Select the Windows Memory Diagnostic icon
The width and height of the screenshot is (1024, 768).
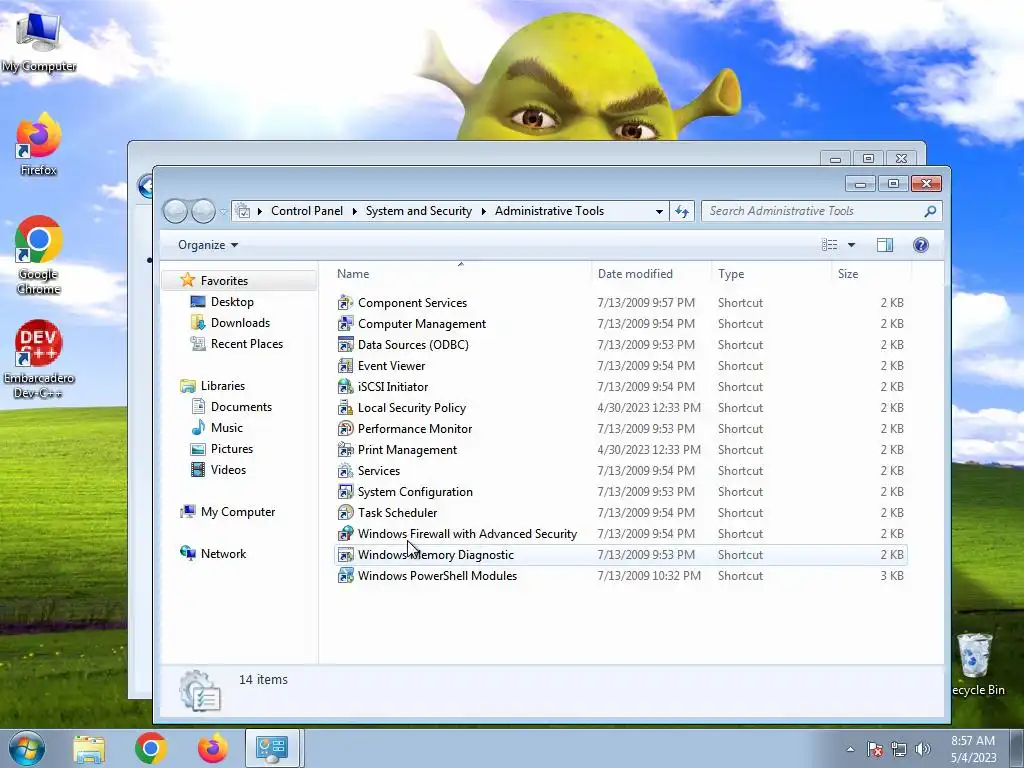[345, 555]
